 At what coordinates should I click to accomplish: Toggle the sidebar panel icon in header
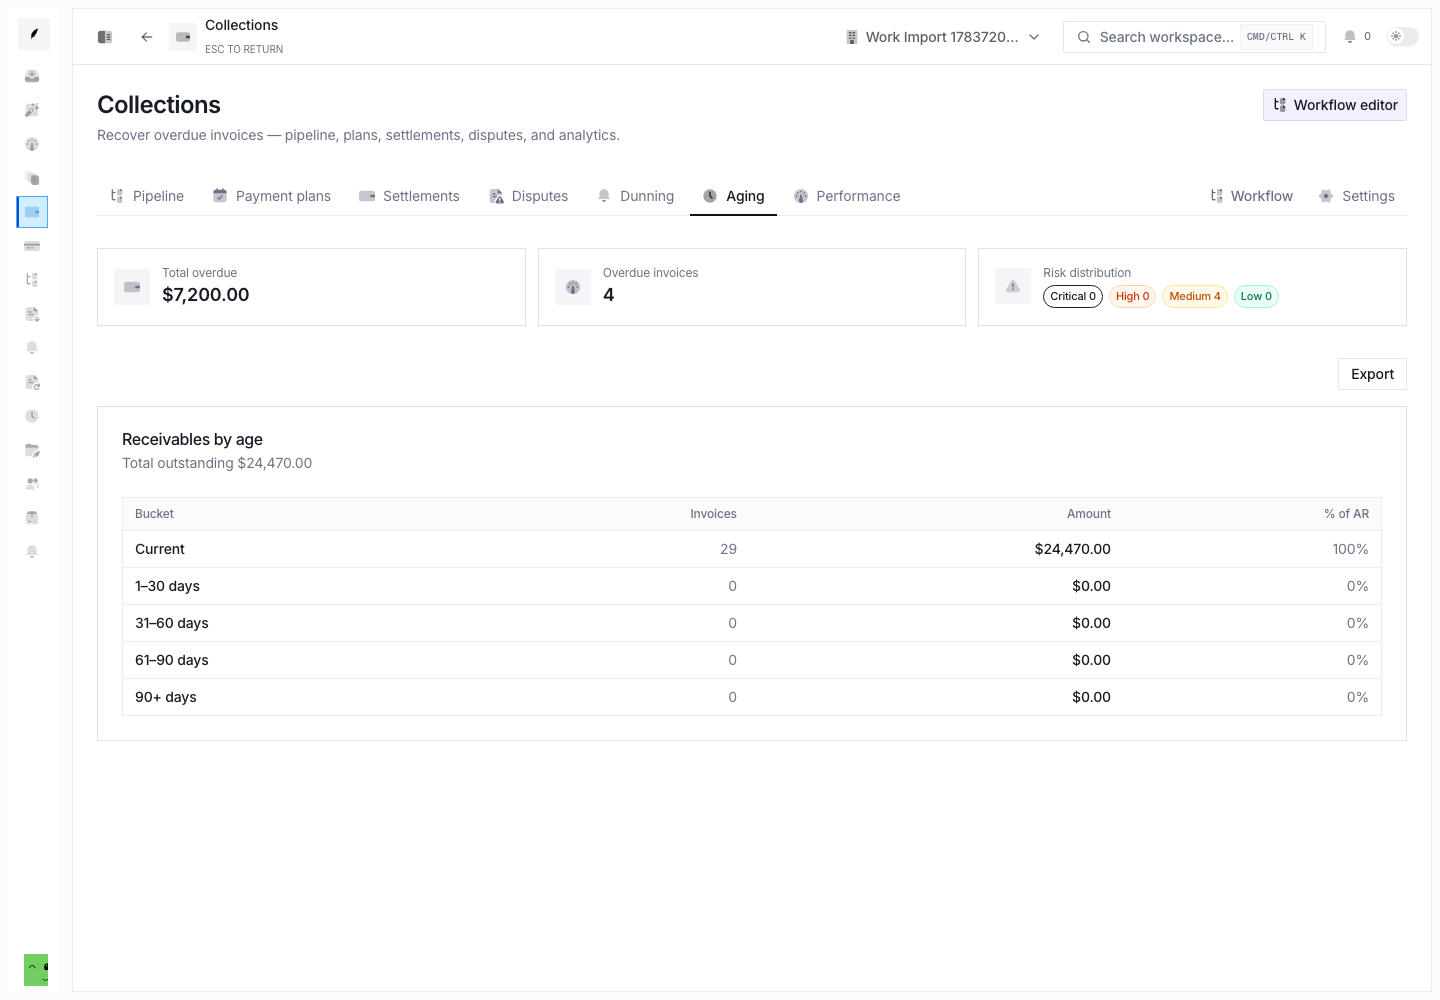click(x=105, y=37)
